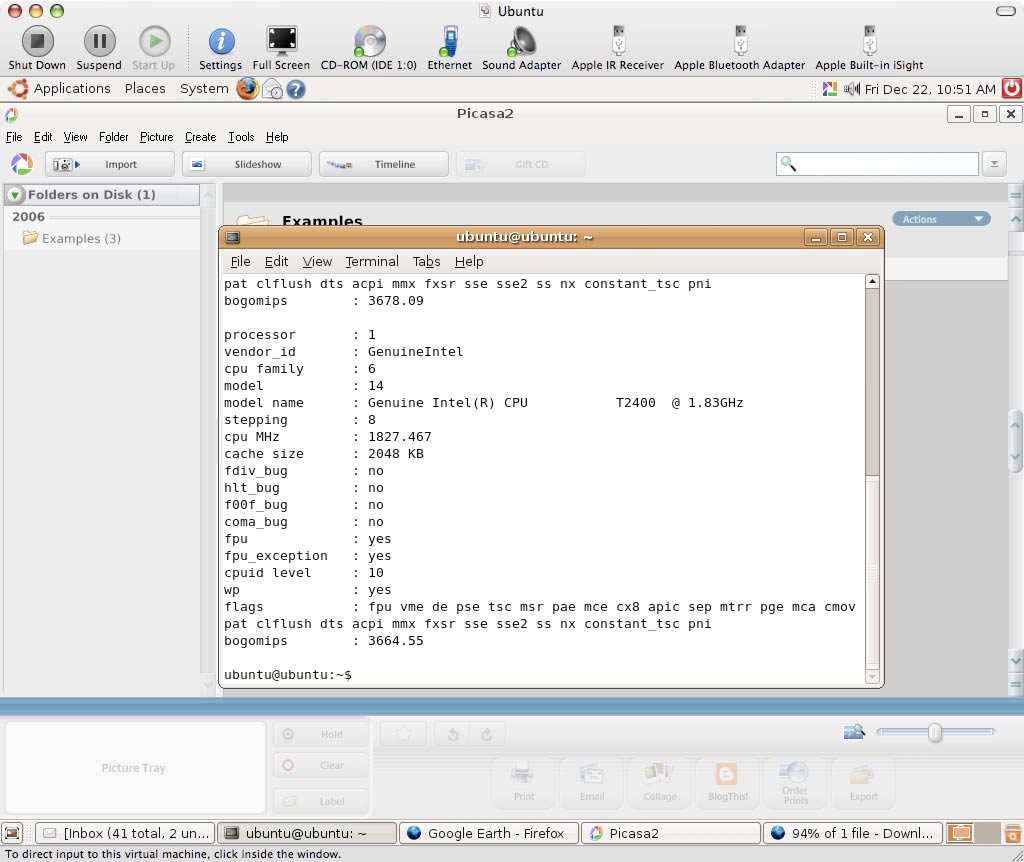This screenshot has width=1024, height=862.
Task: Start a Slideshow in Picasa
Action: 247,164
